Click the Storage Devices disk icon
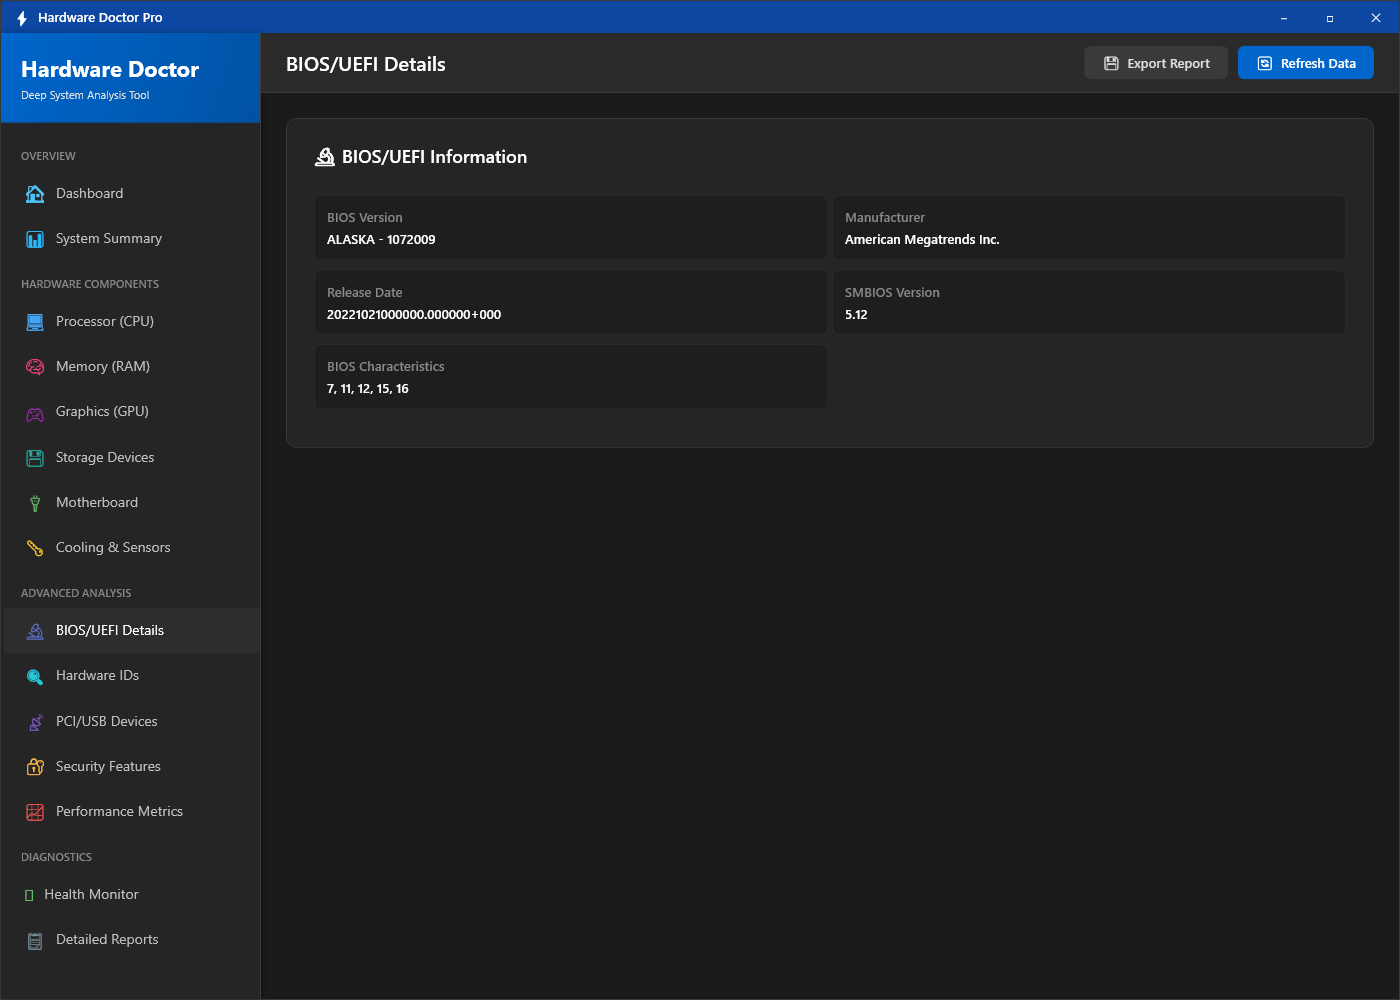Viewport: 1400px width, 1000px height. [x=35, y=458]
